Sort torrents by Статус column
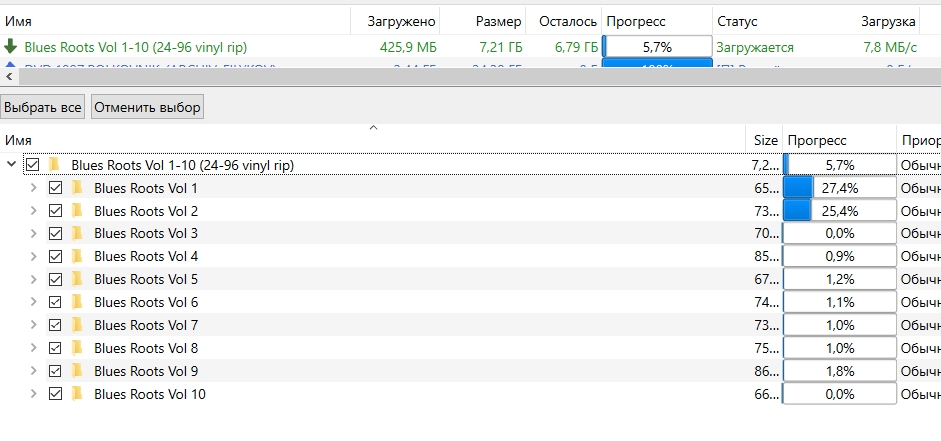Viewport: 941px width, 441px height. pyautogui.click(x=761, y=22)
